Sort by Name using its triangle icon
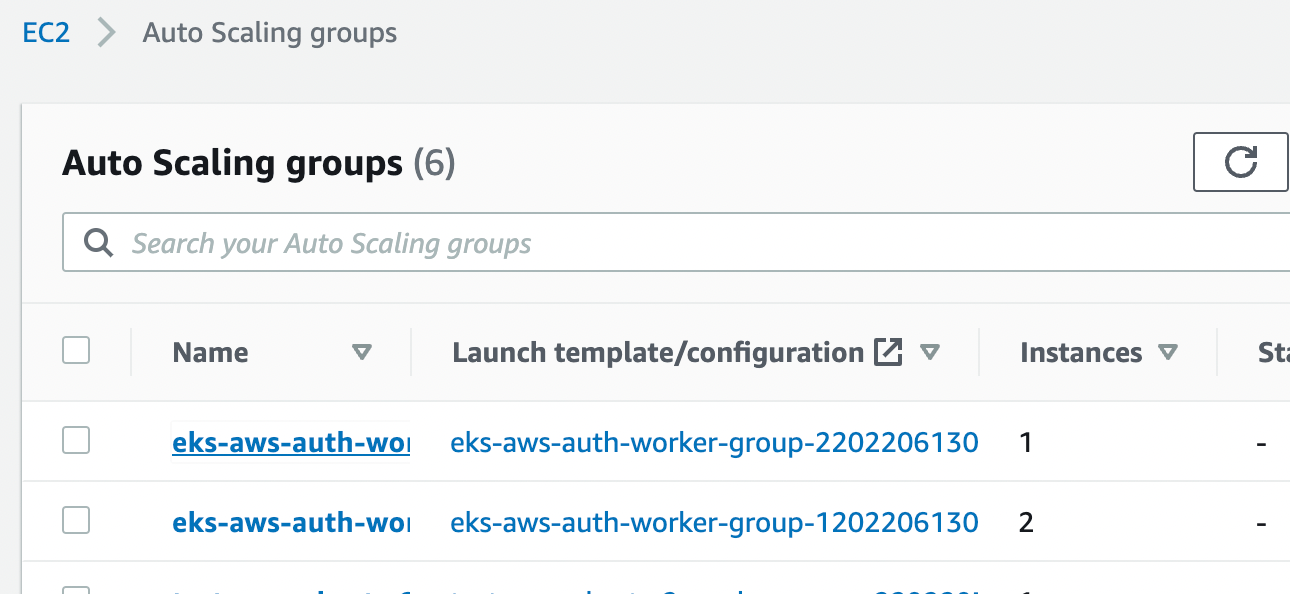The width and height of the screenshot is (1290, 594). (362, 353)
